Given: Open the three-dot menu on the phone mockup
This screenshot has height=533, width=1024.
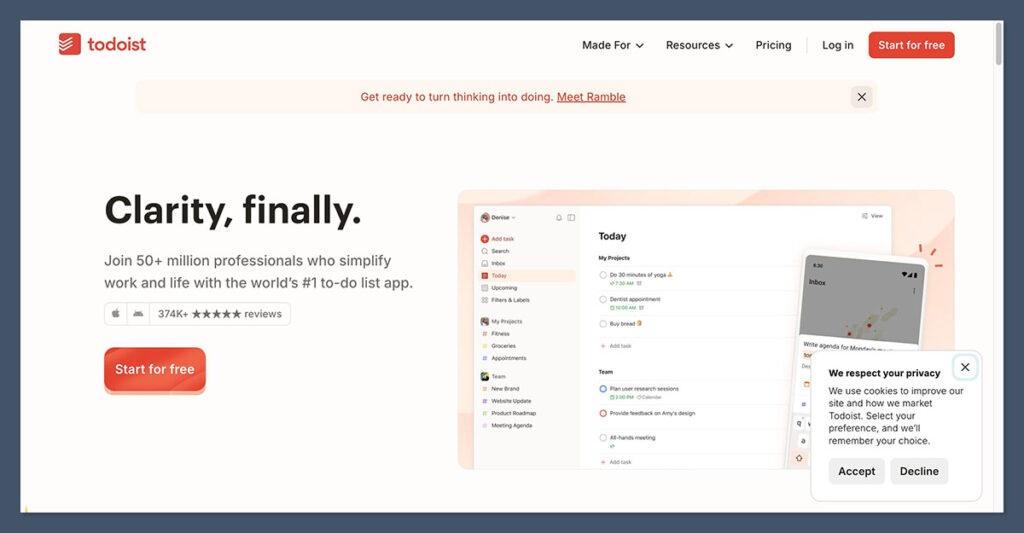Looking at the screenshot, I should tap(914, 291).
